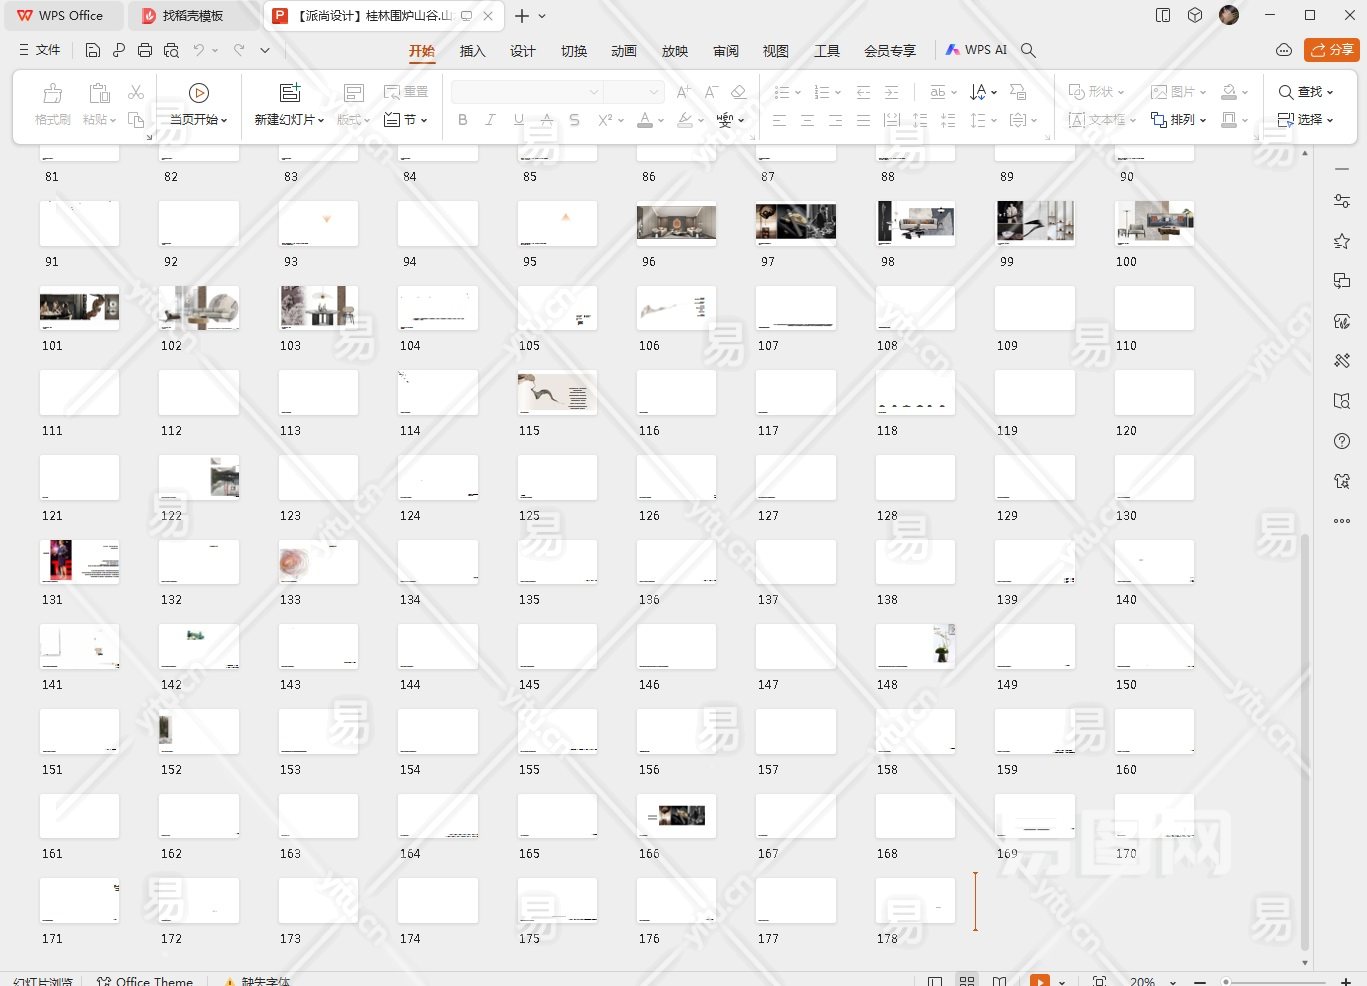This screenshot has height=986, width=1367.
Task: Click the zoom slider handle in status bar
Action: click(1226, 981)
